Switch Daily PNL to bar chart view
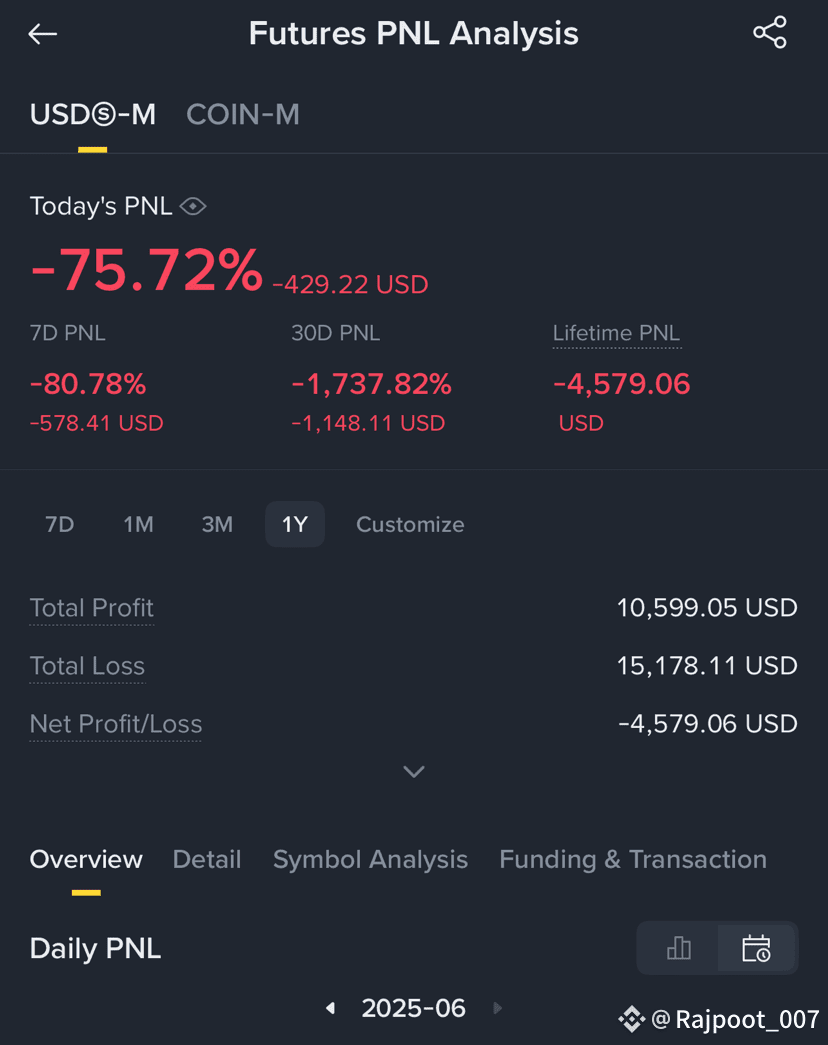Image resolution: width=828 pixels, height=1045 pixels. click(678, 948)
